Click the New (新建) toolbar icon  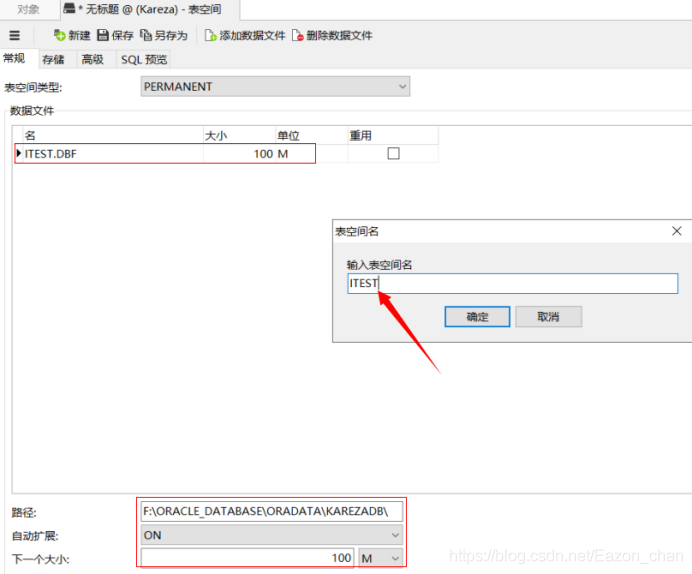(60, 35)
